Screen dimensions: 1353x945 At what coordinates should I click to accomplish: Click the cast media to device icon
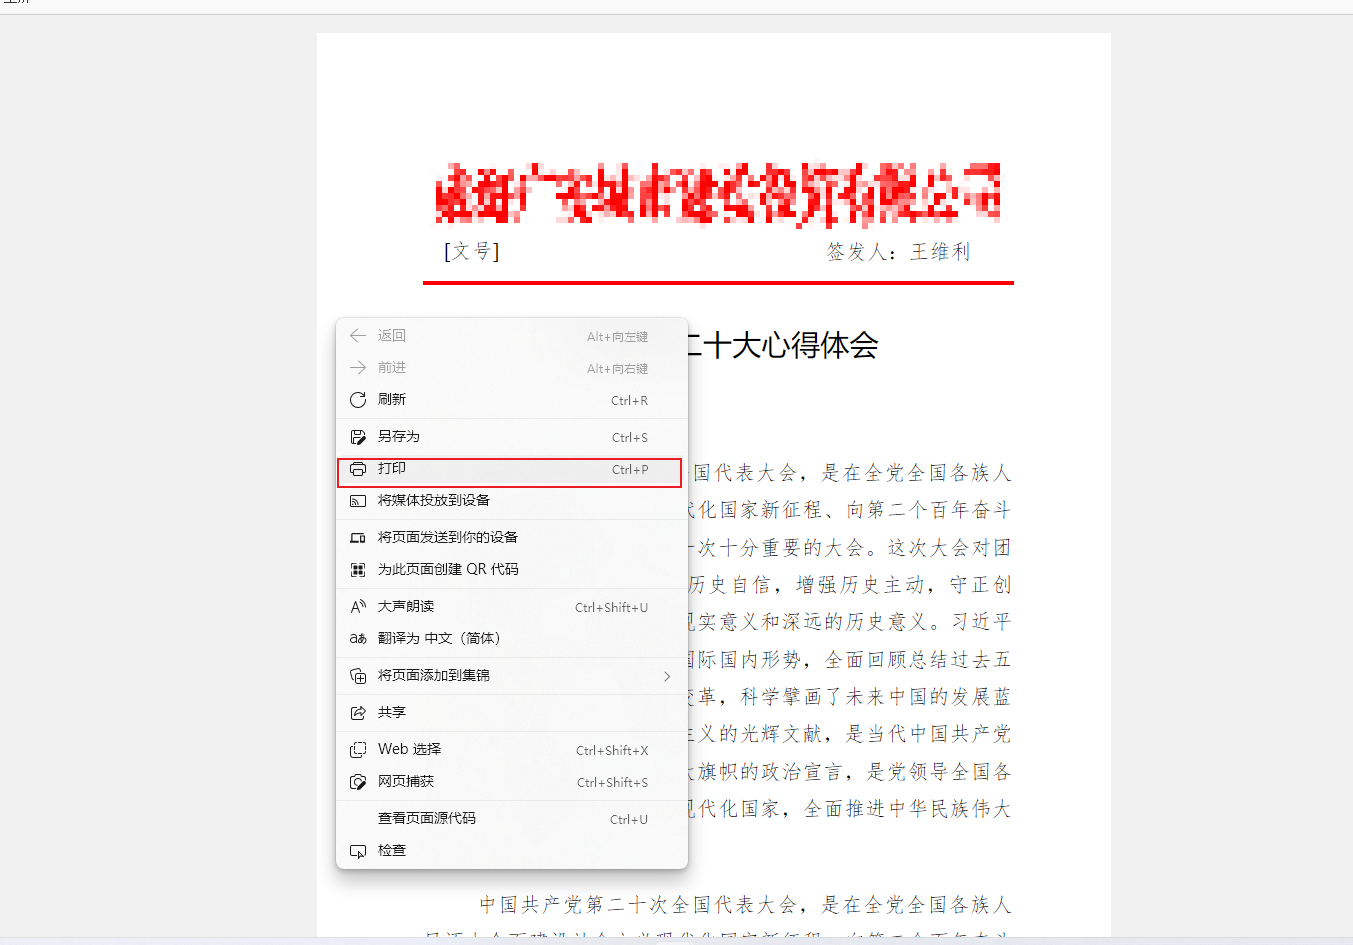click(x=358, y=500)
